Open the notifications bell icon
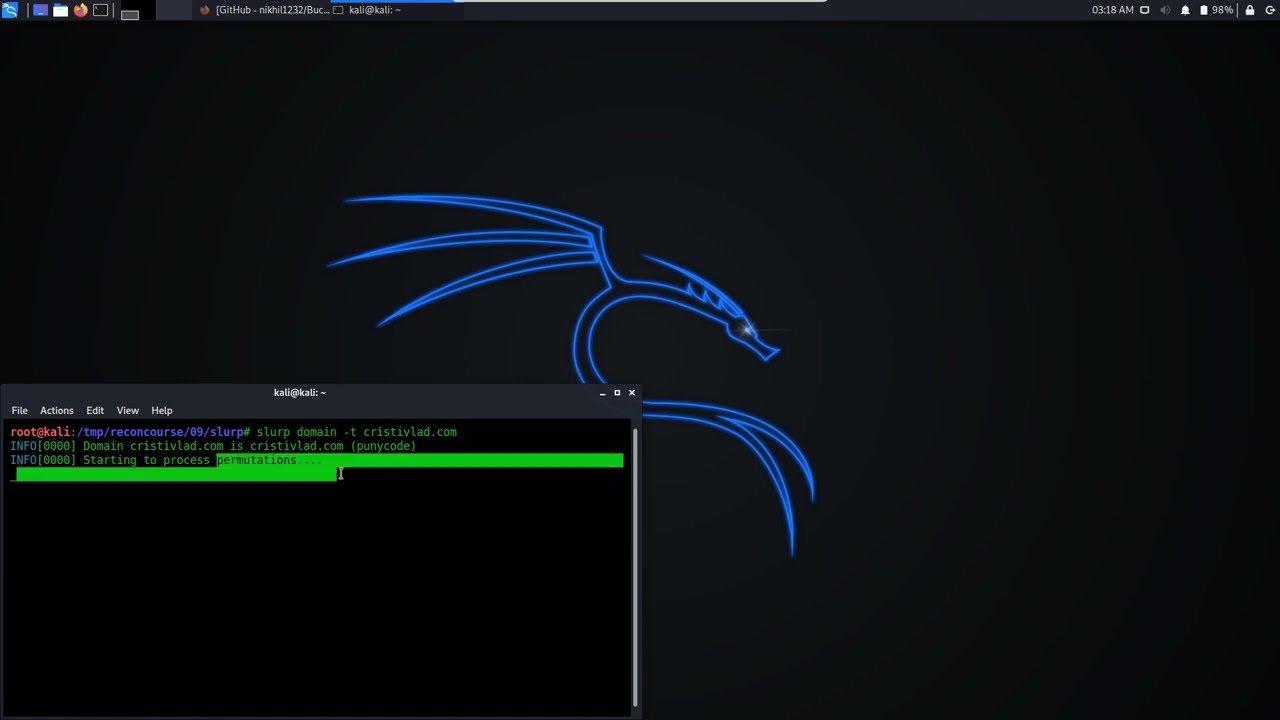1280x720 pixels. pos(1185,10)
